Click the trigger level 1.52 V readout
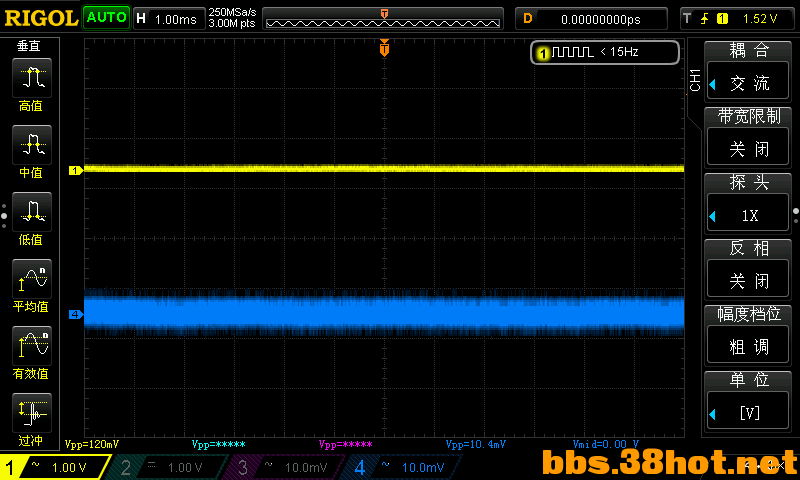Screen dimensions: 800x480 tap(760, 19)
